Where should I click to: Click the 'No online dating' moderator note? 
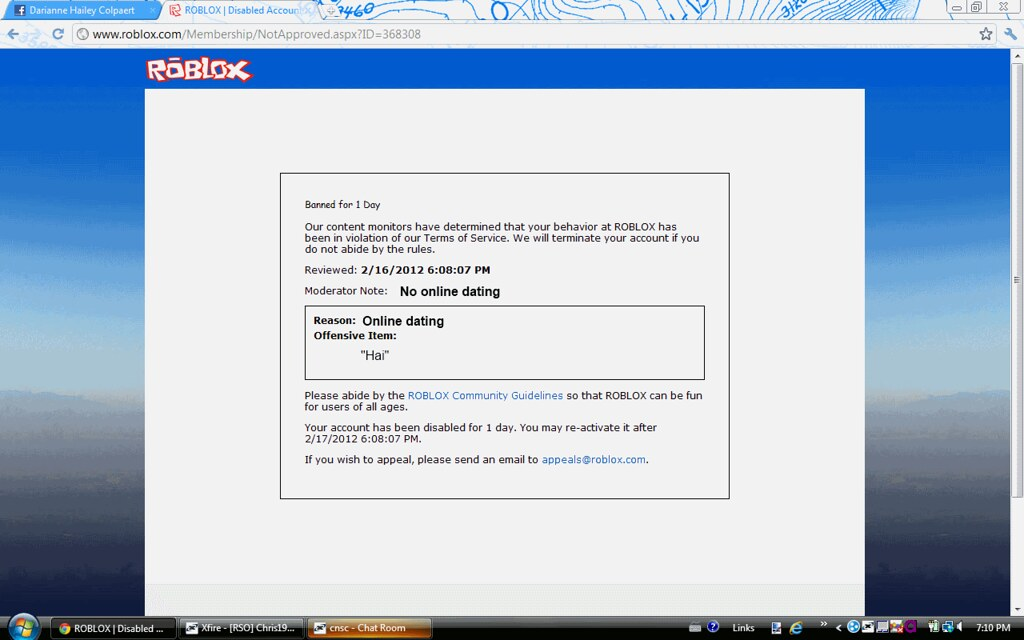(449, 292)
